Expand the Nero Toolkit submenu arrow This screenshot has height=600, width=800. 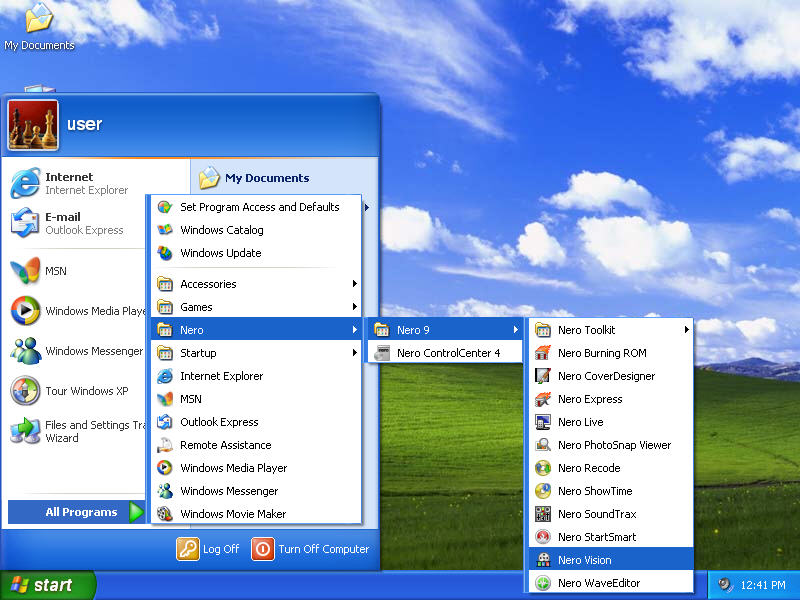[687, 330]
